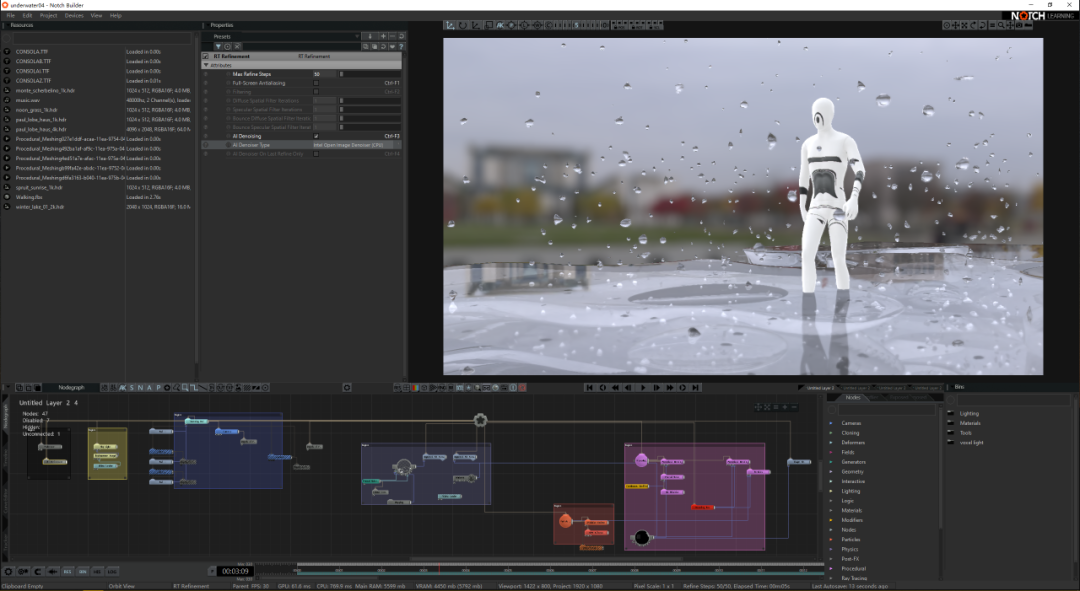Open the Project menu
This screenshot has width=1080, height=591.
[48, 15]
